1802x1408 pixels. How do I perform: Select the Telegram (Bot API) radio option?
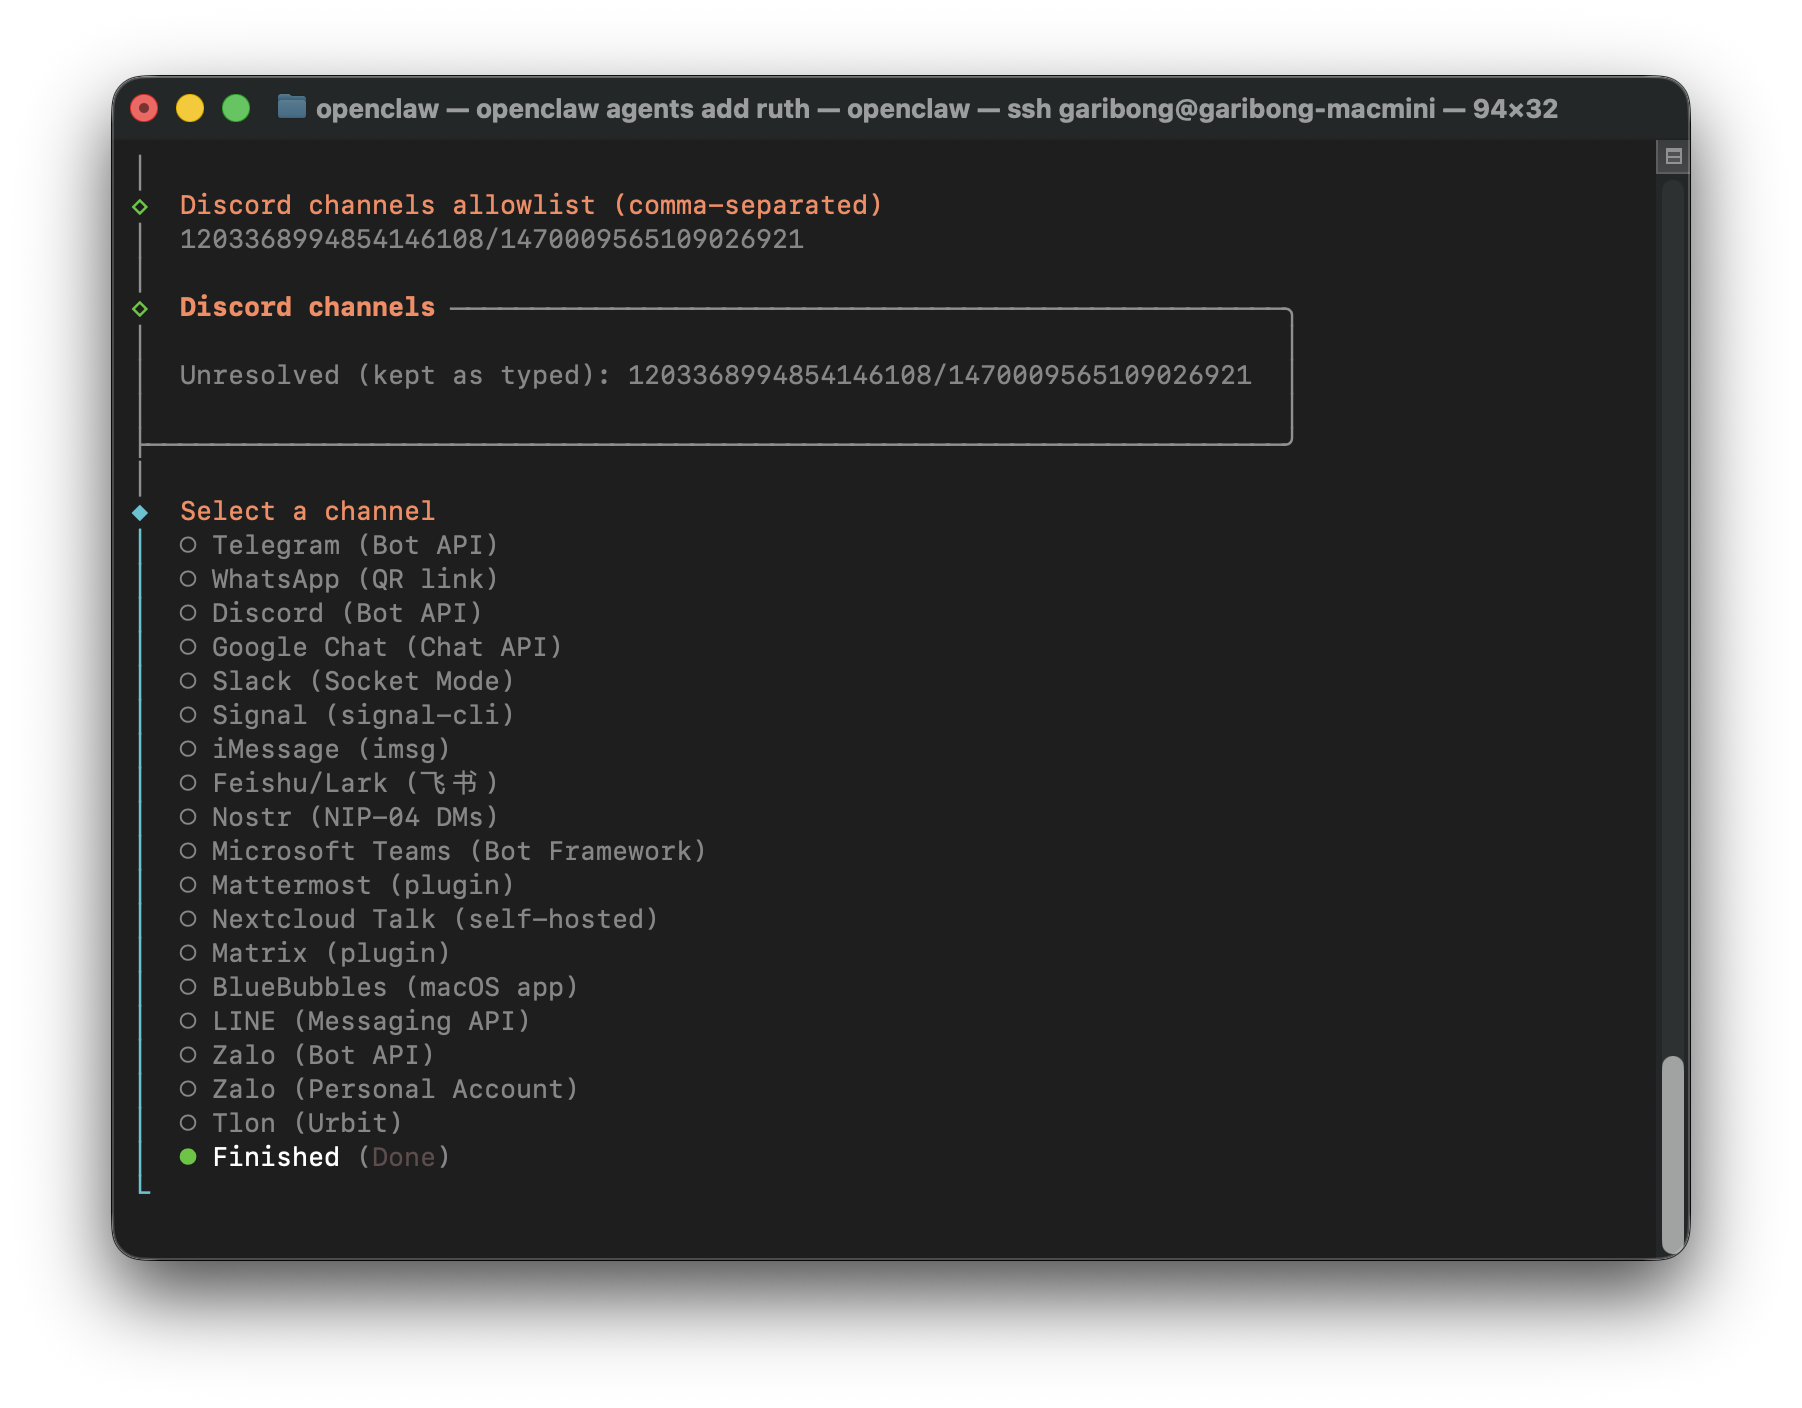point(339,545)
